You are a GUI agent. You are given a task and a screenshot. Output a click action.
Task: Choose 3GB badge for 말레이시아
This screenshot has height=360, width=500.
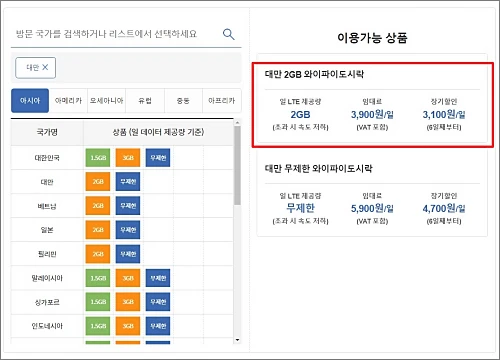128,278
